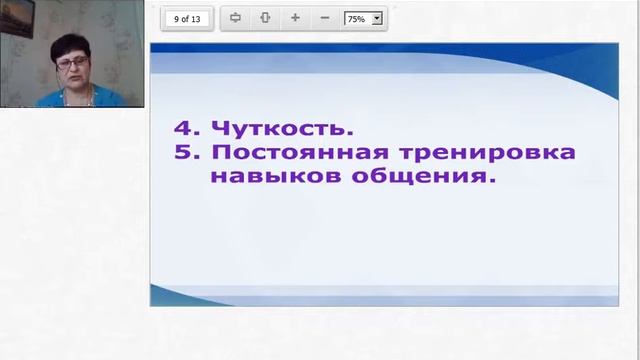Open the 75% zoom level dropdown

pos(363,19)
